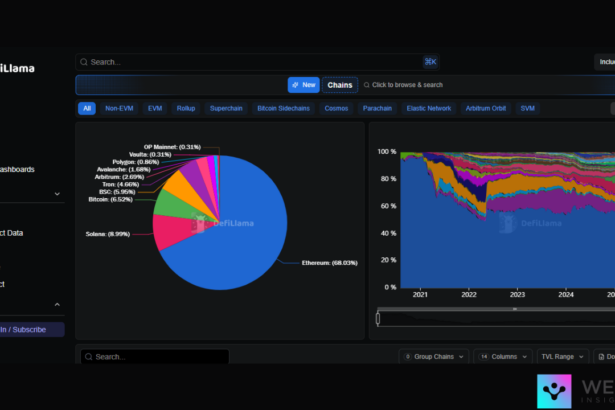Switch to the Non-EVM category filter

point(119,108)
